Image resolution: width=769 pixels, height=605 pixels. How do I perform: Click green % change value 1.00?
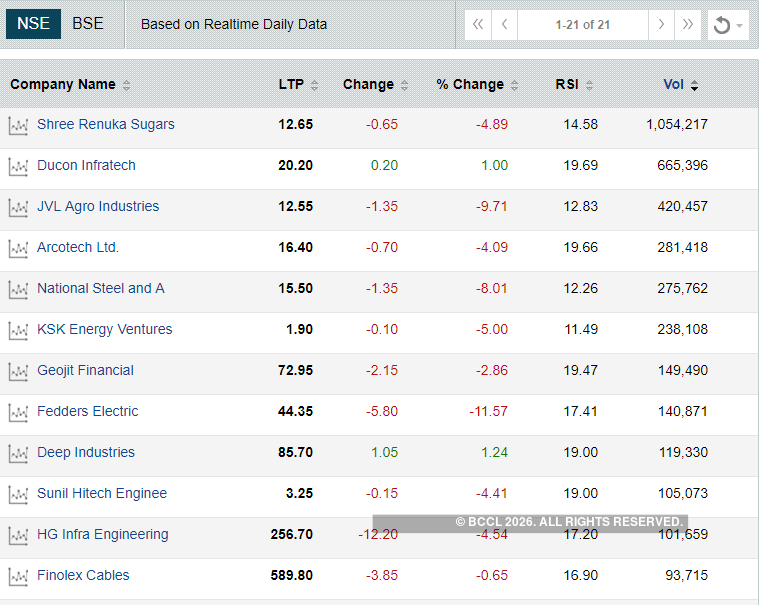pos(494,165)
